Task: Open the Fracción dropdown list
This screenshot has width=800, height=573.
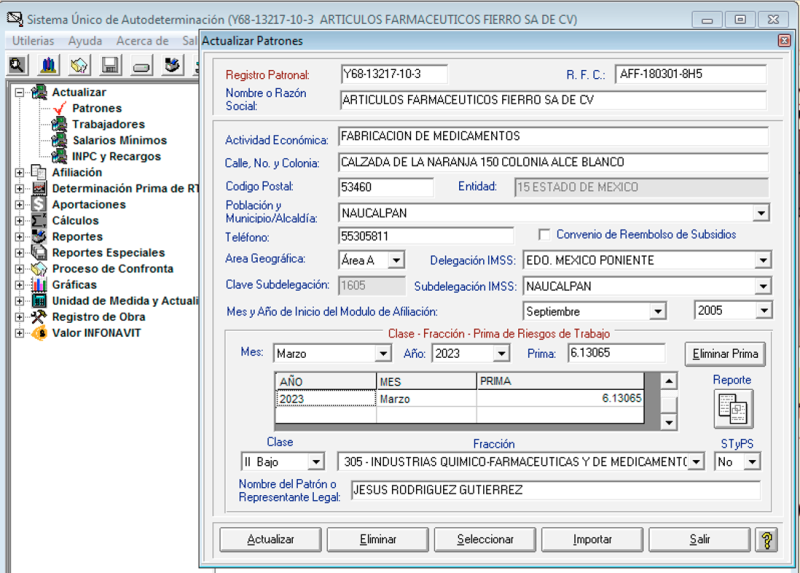Action: click(696, 462)
